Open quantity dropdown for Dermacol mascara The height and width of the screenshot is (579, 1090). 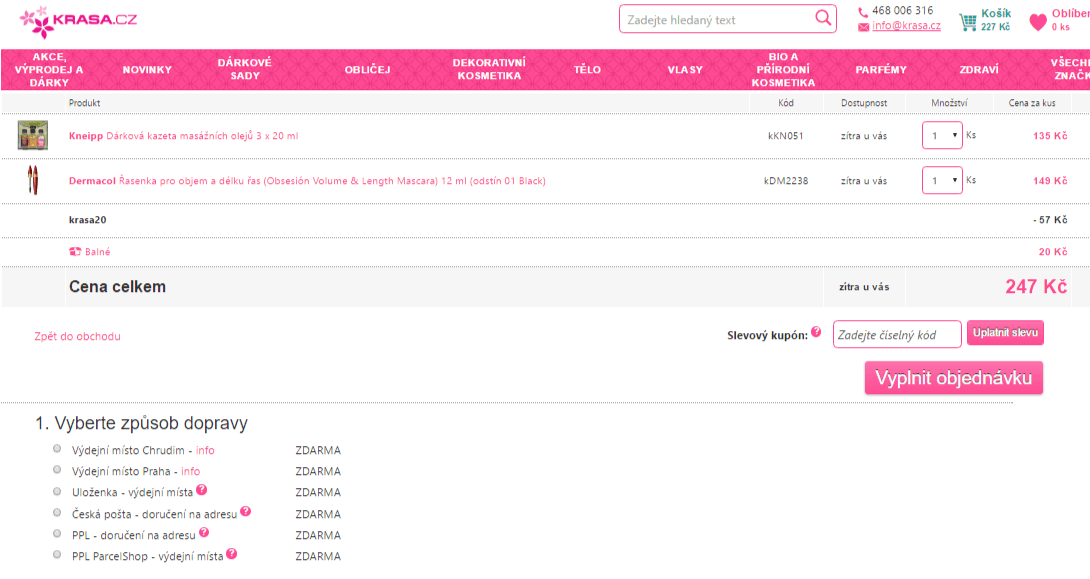[942, 181]
